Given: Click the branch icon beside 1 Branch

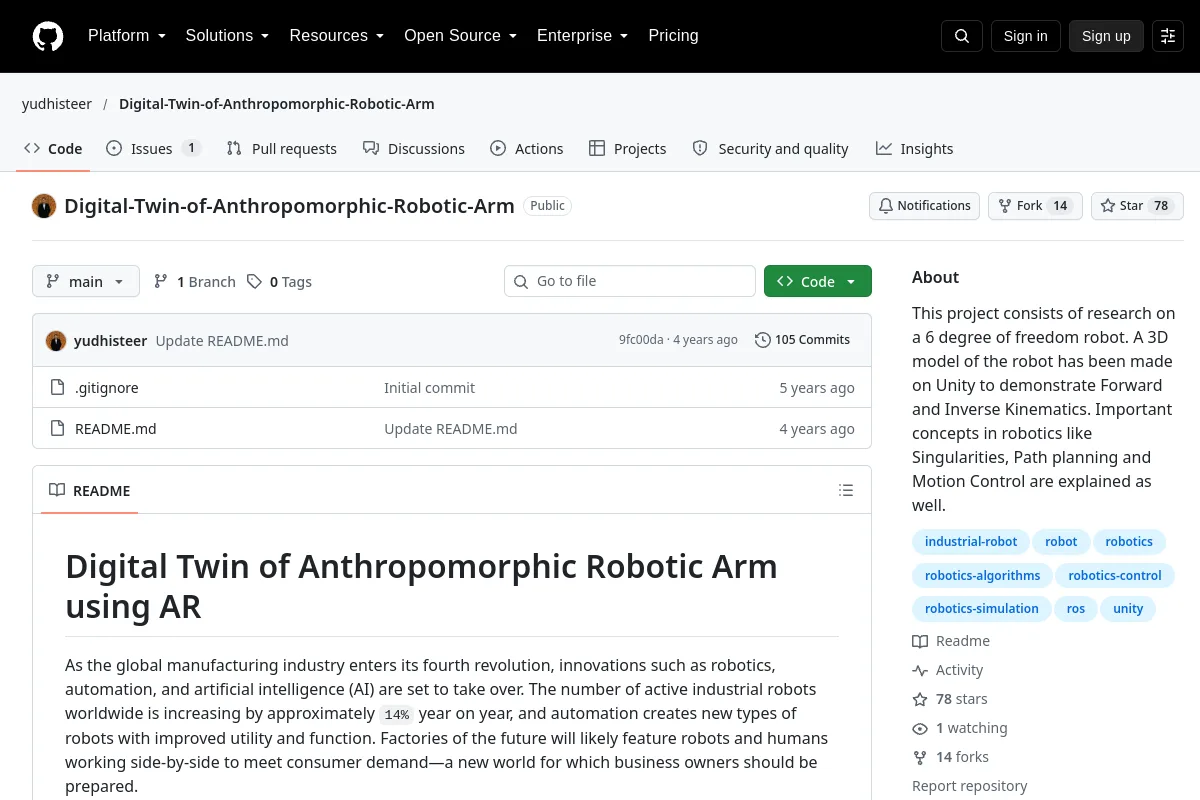Looking at the screenshot, I should point(160,282).
